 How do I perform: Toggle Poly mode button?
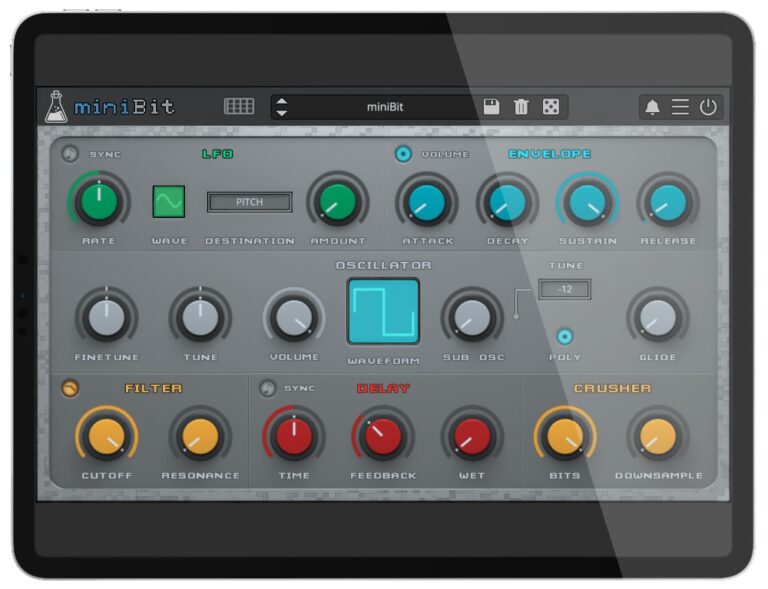(x=565, y=336)
